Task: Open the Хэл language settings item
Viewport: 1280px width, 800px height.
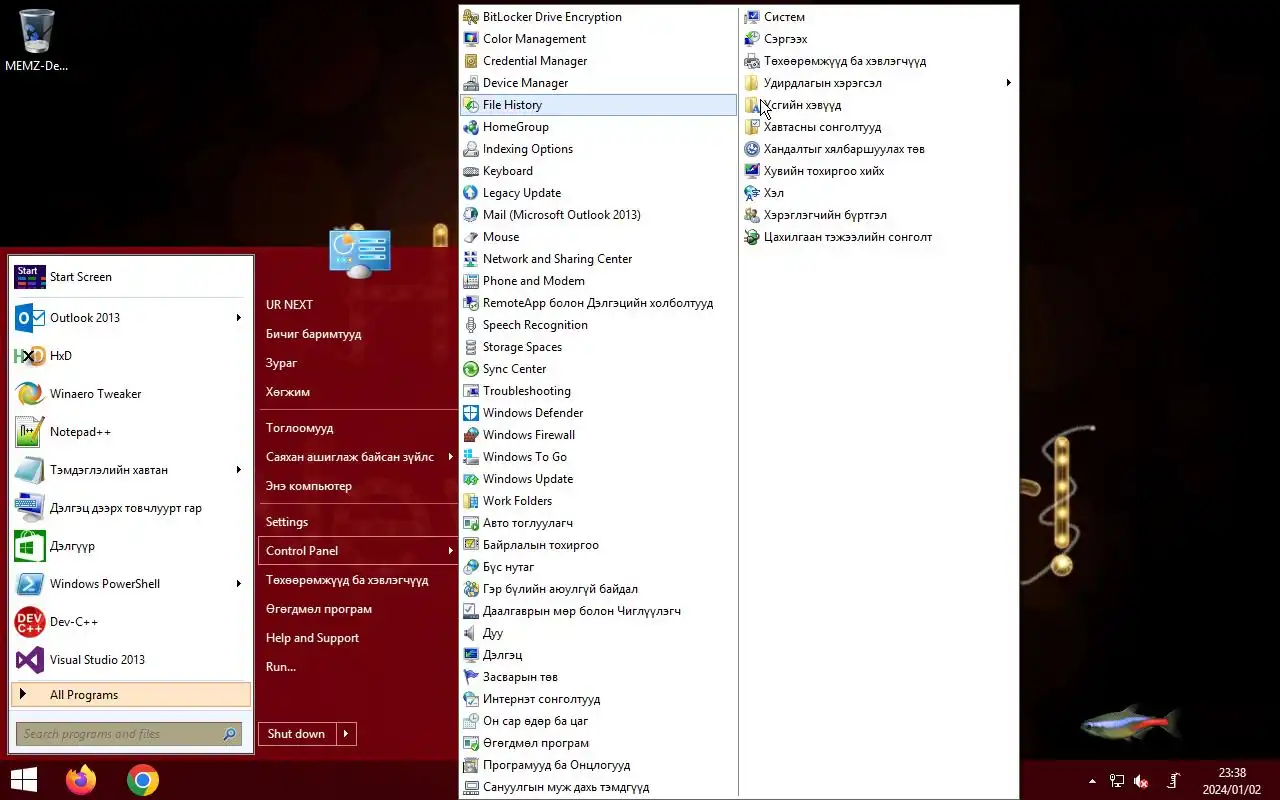Action: point(878,193)
